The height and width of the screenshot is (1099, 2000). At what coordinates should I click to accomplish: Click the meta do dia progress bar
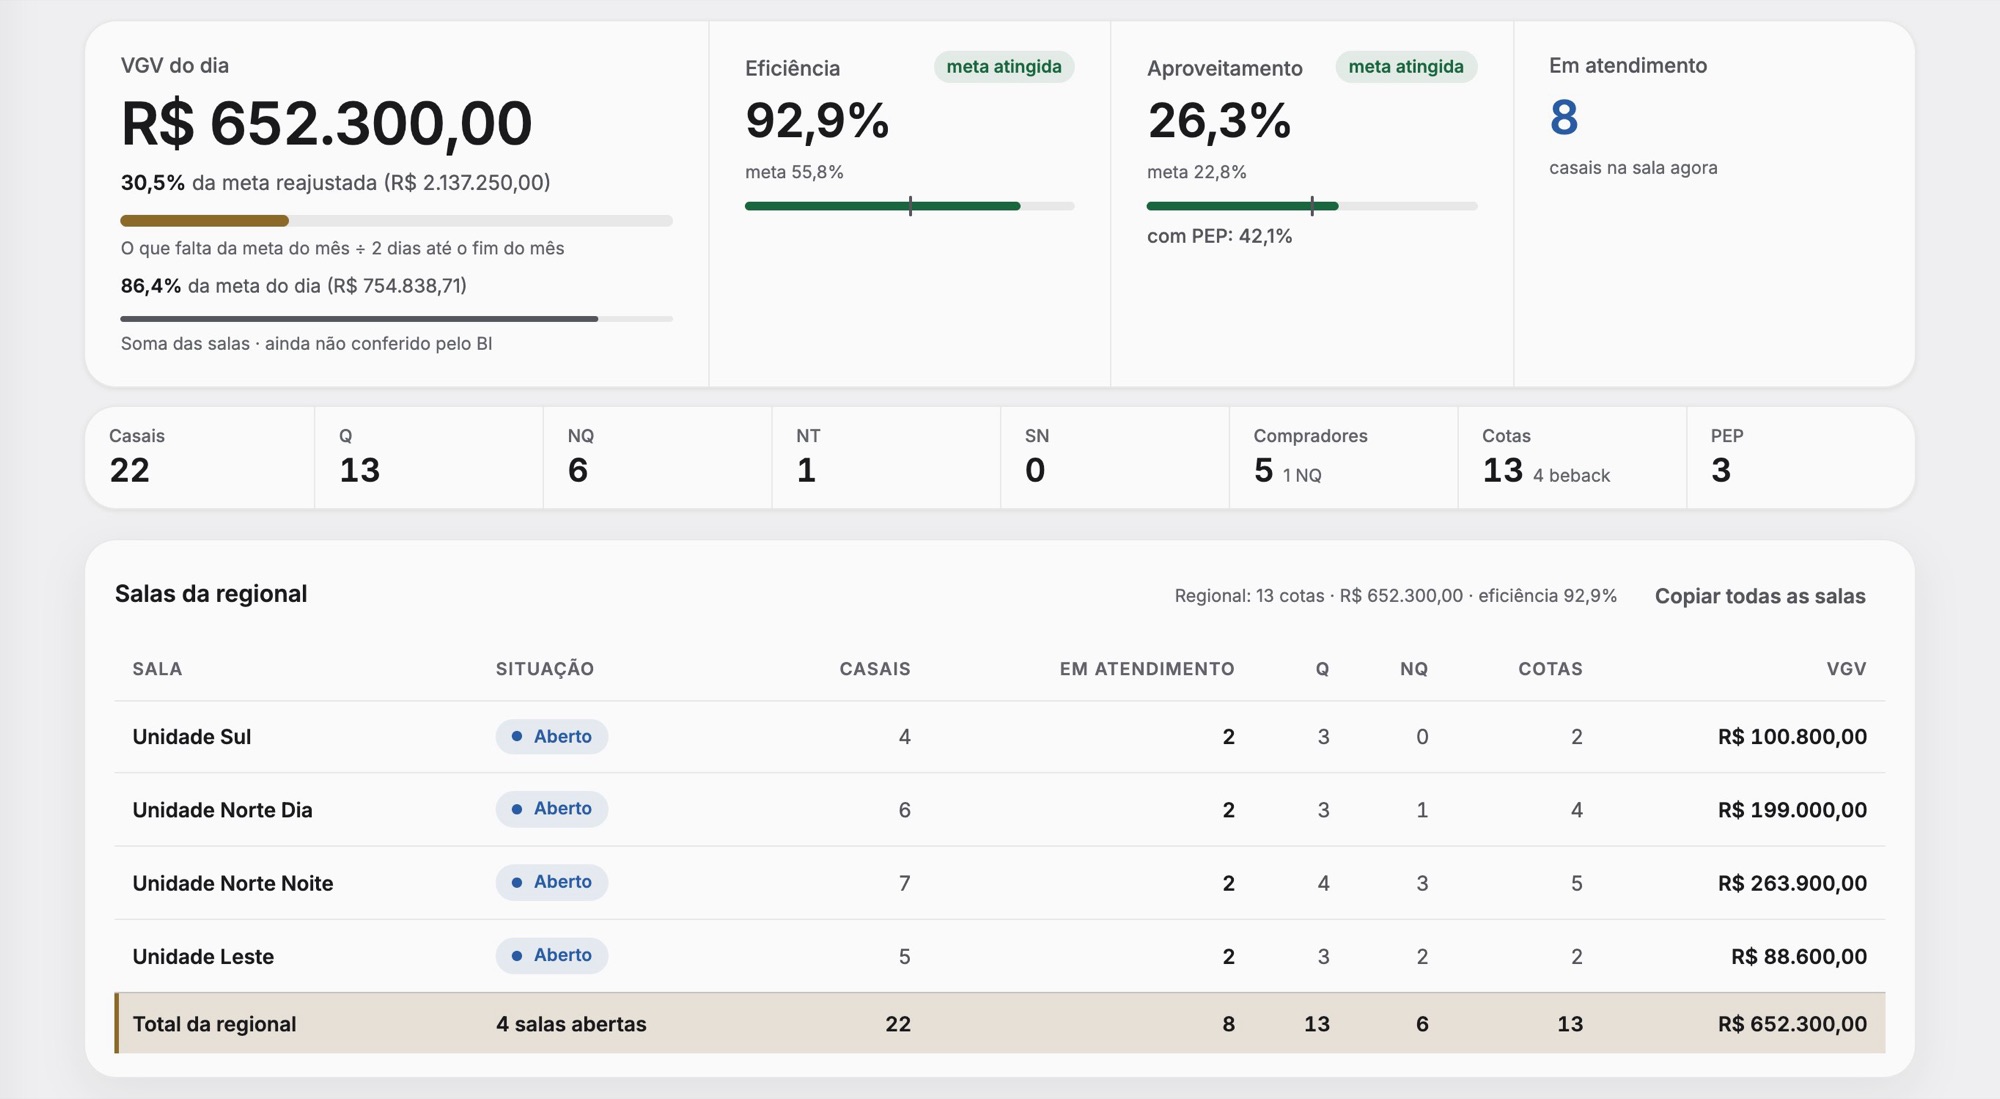coord(396,319)
